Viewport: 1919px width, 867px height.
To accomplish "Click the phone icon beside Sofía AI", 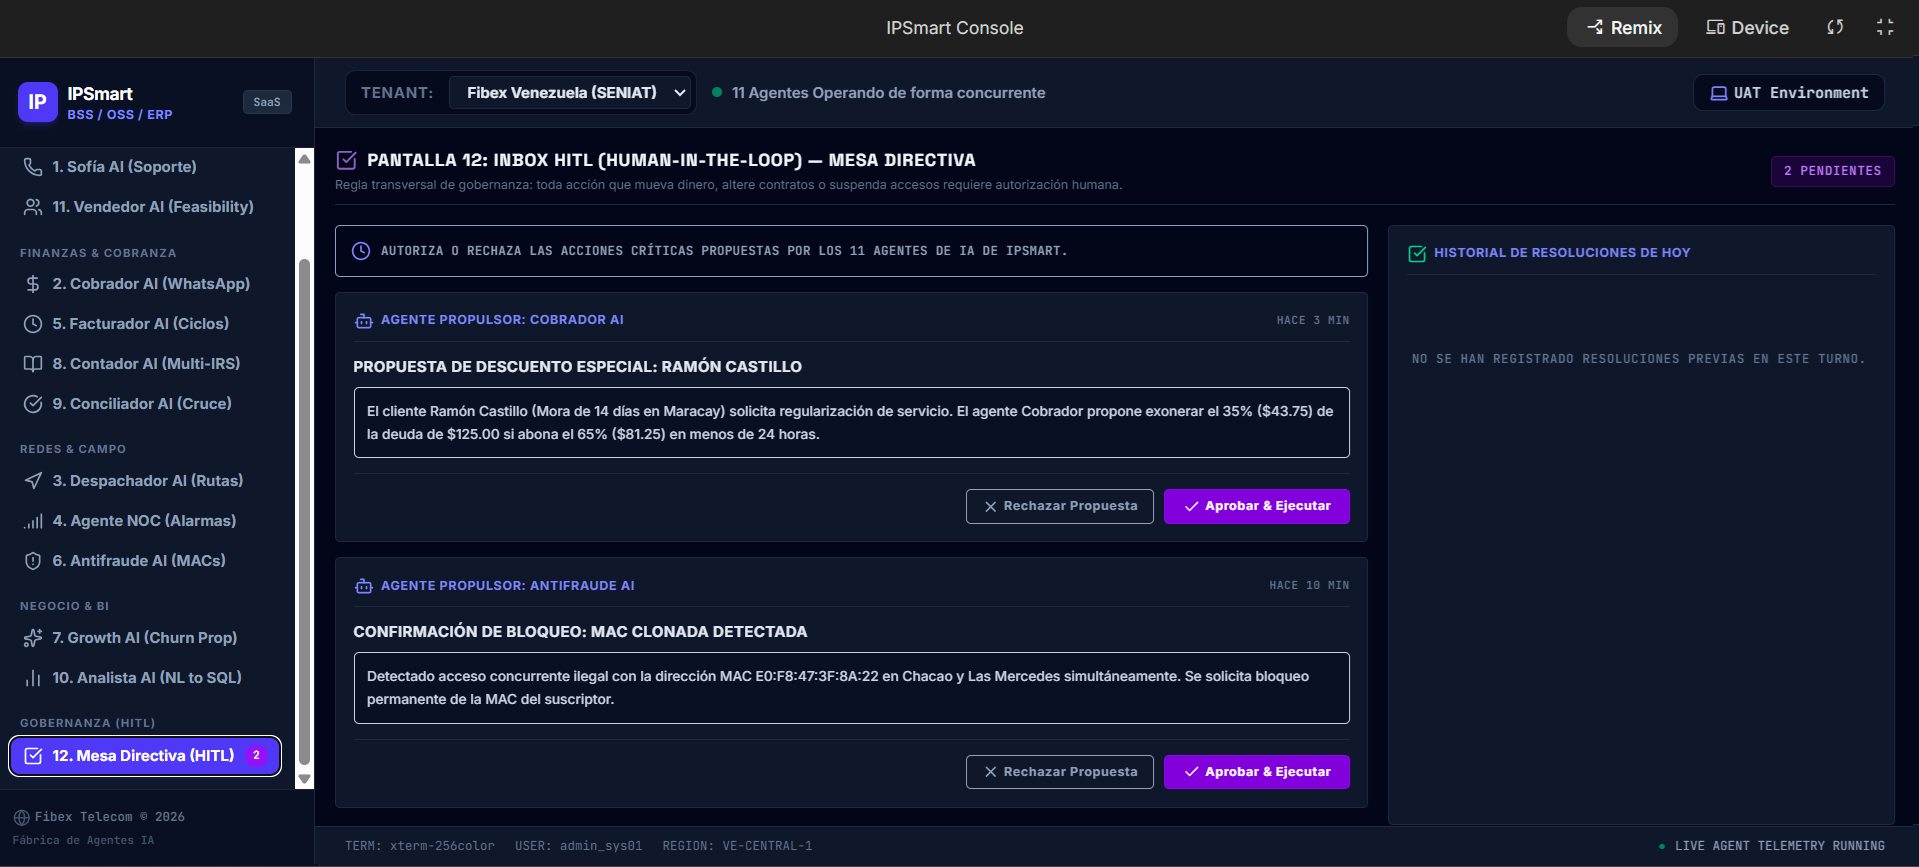I will point(33,167).
